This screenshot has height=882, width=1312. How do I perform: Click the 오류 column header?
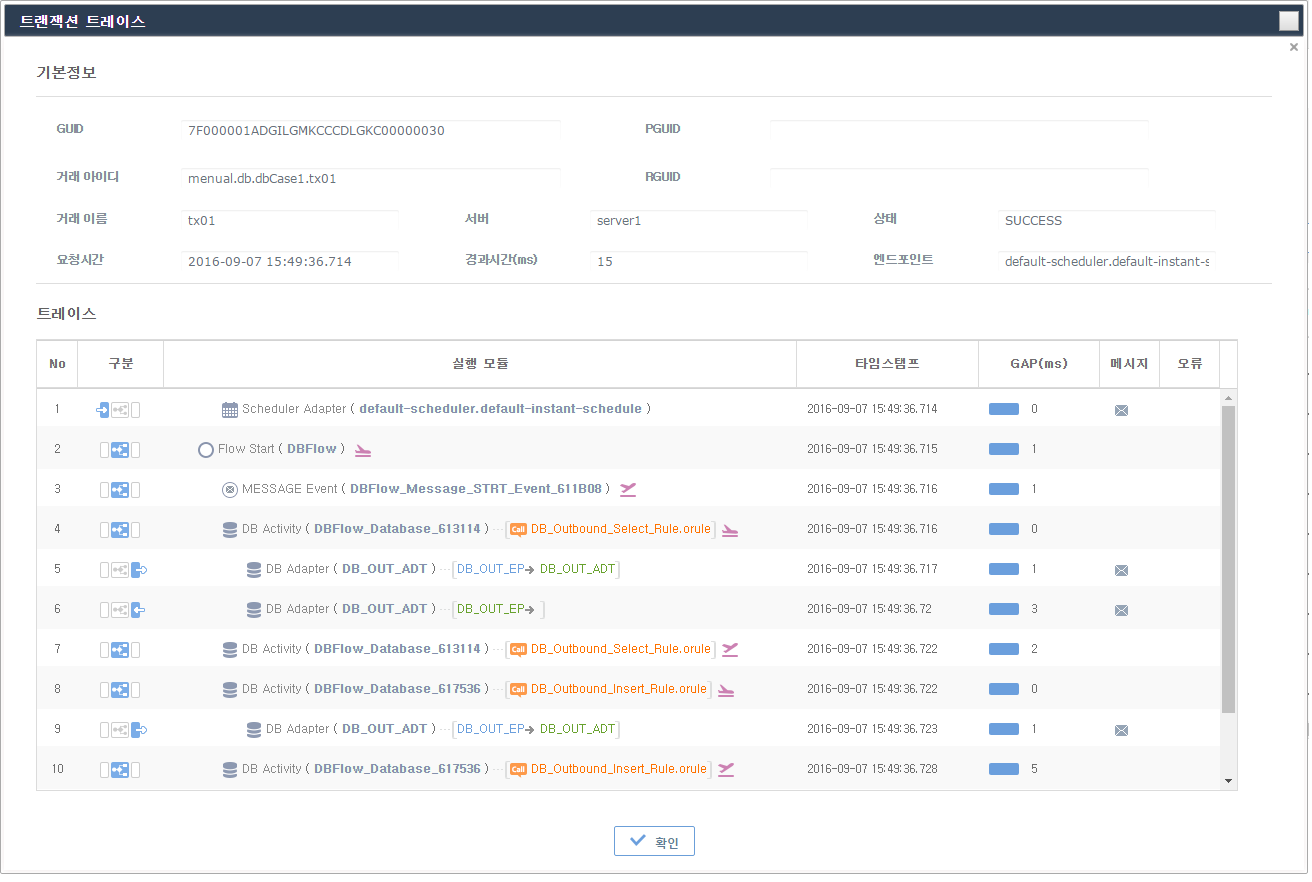tap(1189, 364)
